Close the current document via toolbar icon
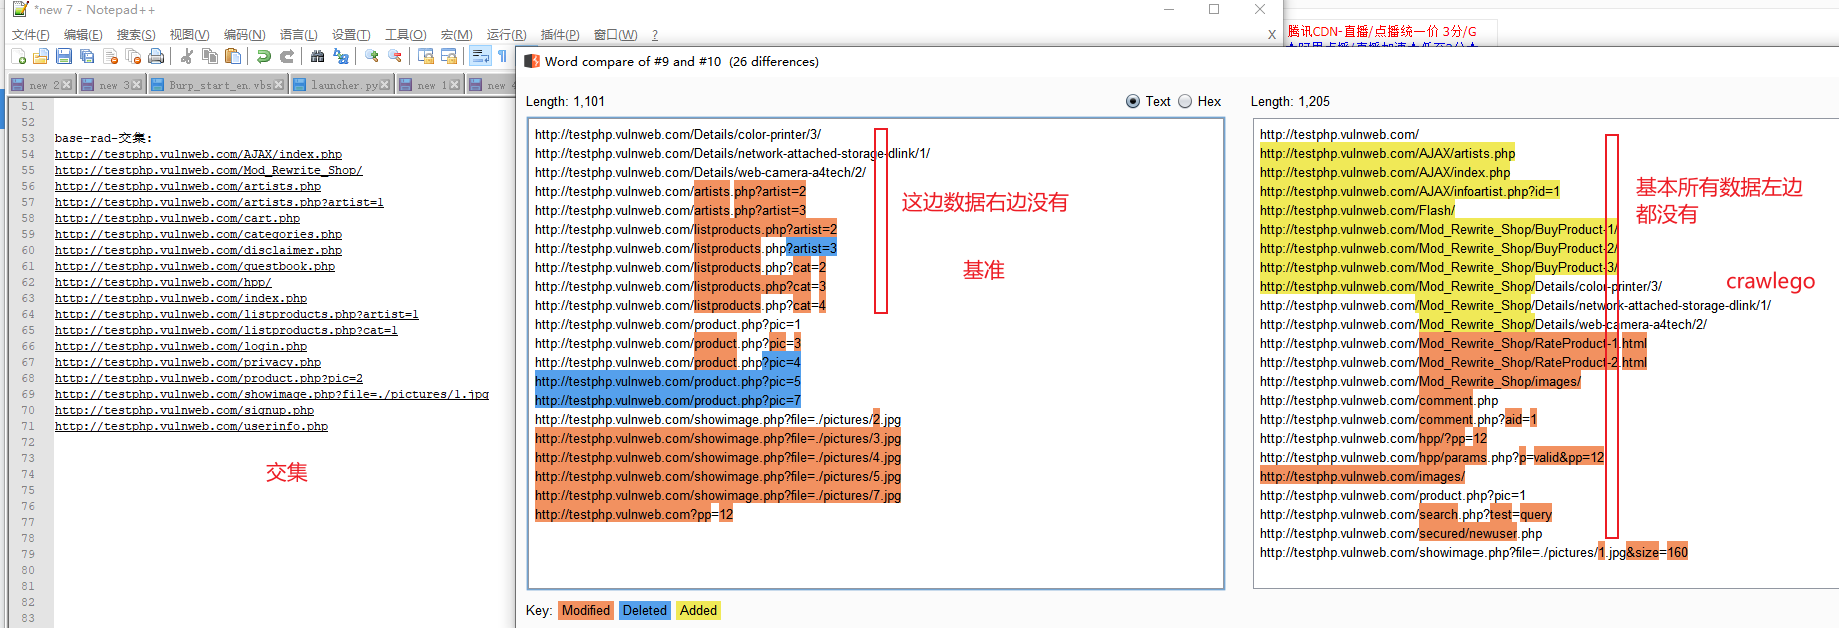The height and width of the screenshot is (628, 1839). (110, 56)
